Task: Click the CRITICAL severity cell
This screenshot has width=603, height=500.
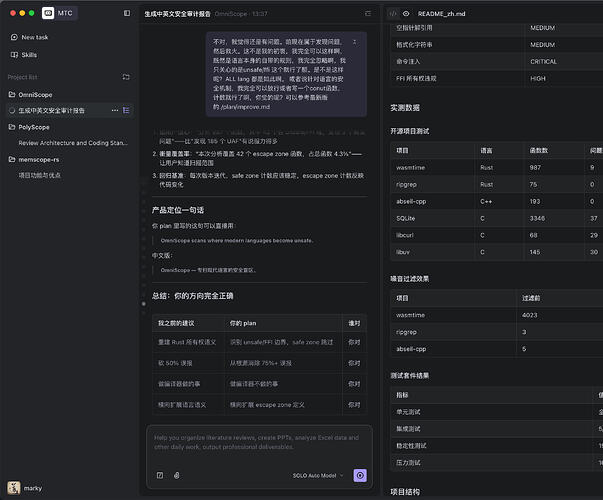Action: 543,62
